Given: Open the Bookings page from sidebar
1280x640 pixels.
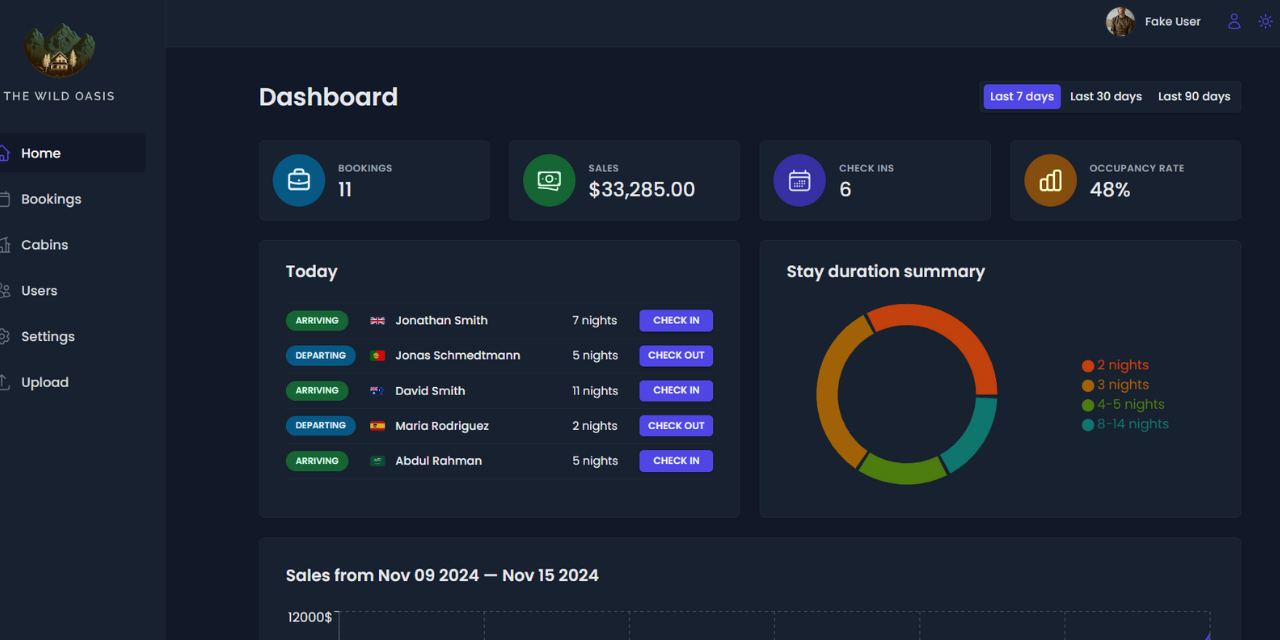Looking at the screenshot, I should click(72, 199).
